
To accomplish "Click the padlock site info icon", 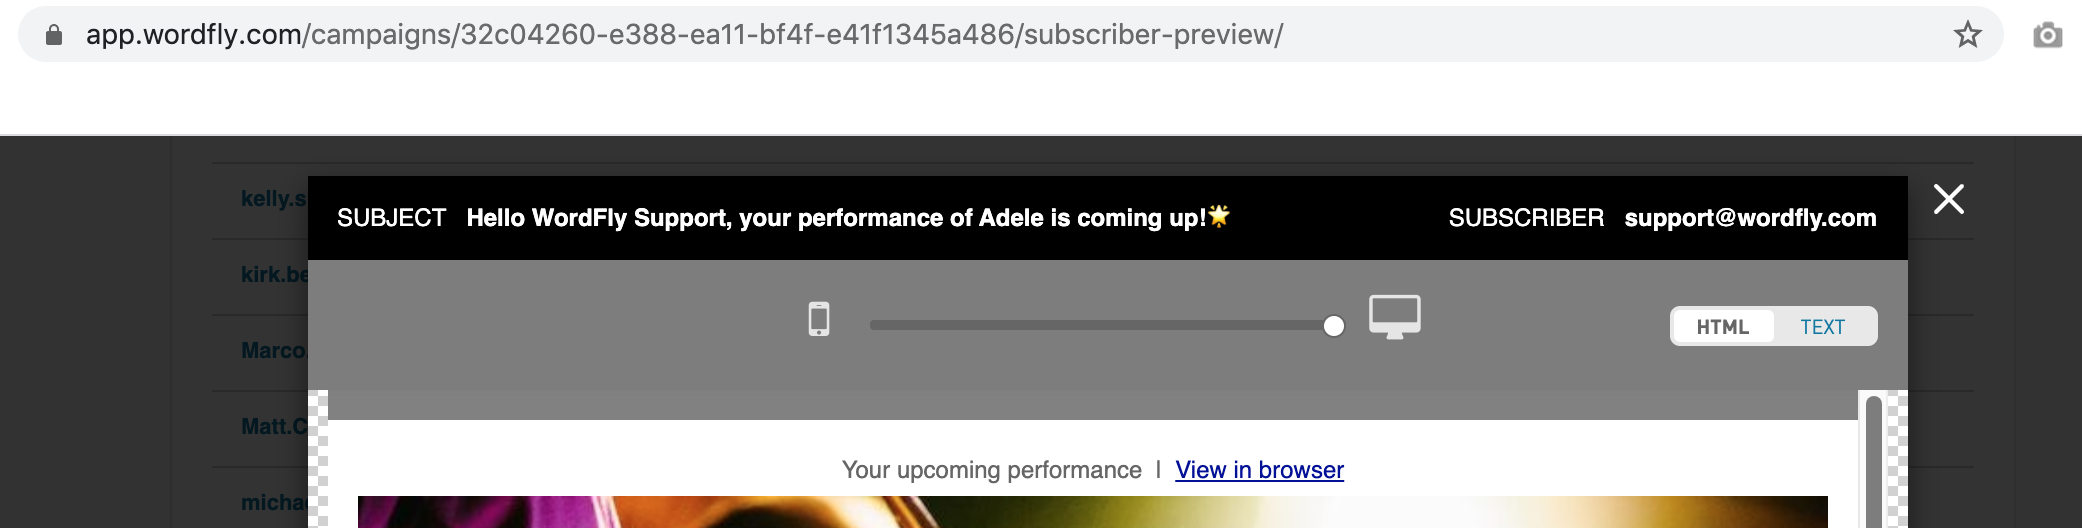I will (x=54, y=35).
